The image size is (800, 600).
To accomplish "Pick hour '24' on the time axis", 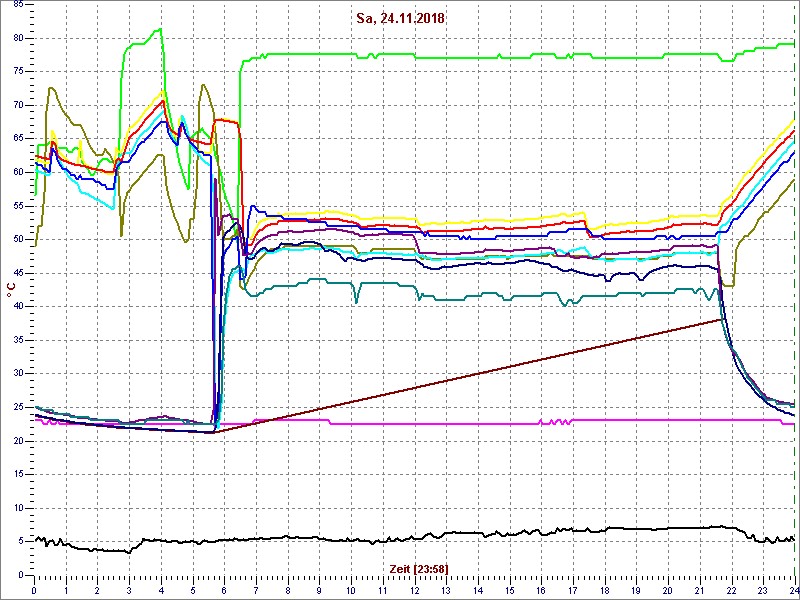I will point(793,590).
